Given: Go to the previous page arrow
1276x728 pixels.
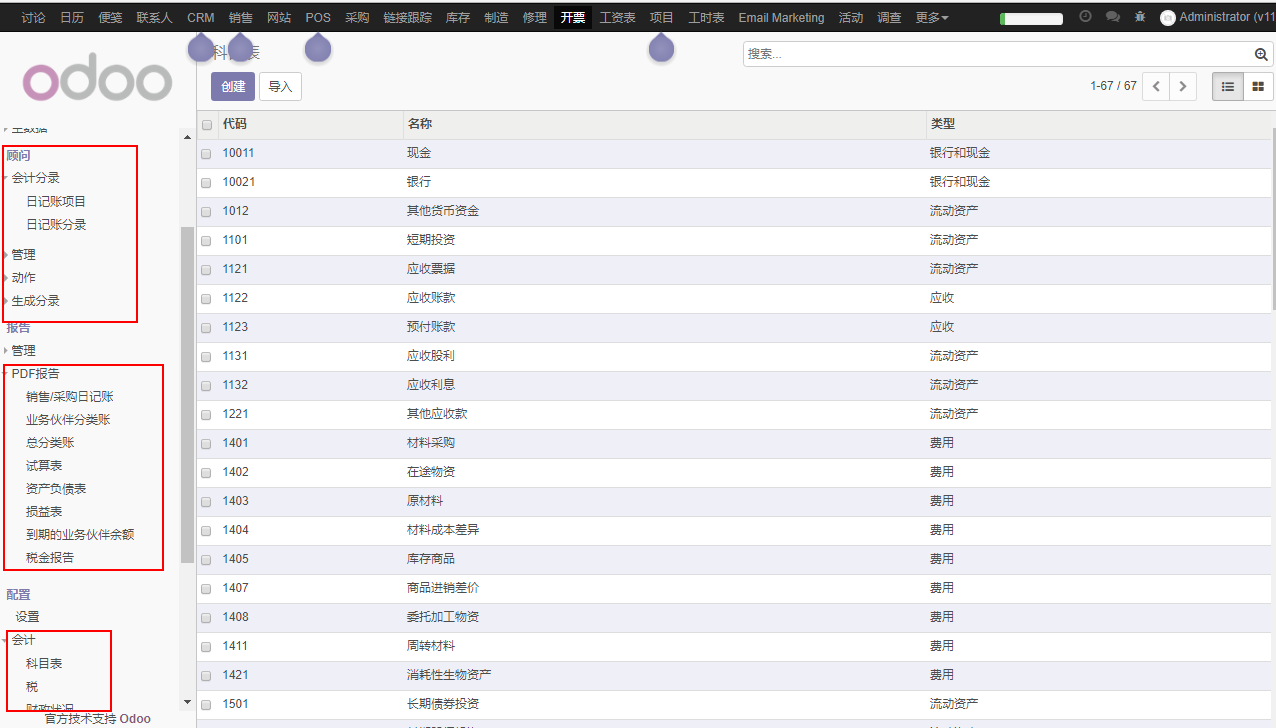Looking at the screenshot, I should [x=1156, y=87].
